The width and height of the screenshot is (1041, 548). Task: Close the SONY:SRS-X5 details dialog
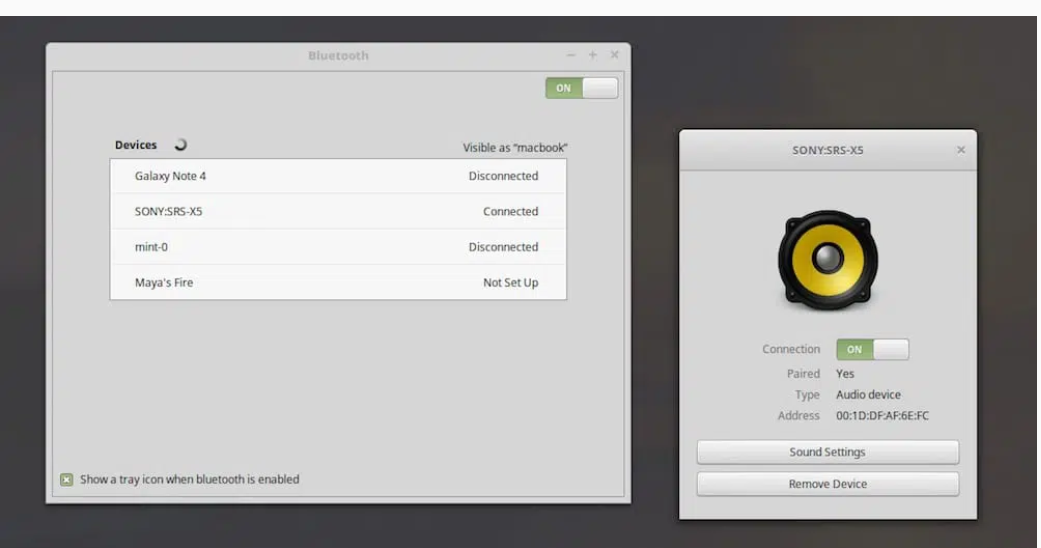click(x=961, y=150)
